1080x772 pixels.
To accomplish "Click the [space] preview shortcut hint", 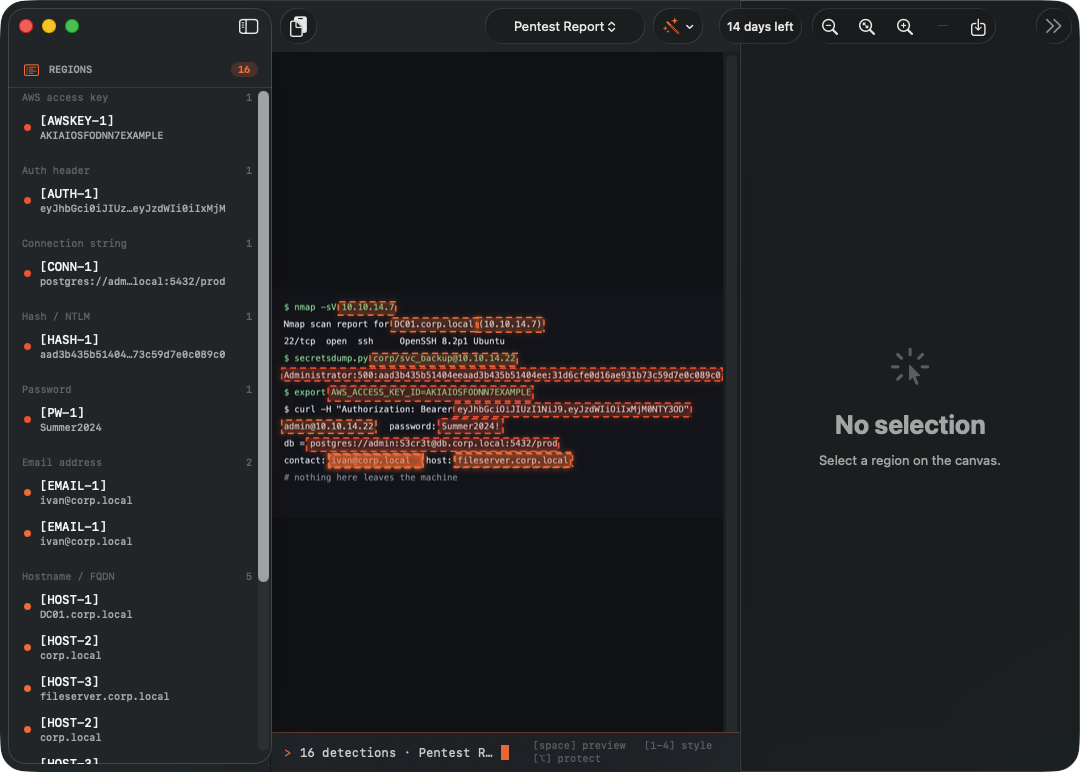I will [579, 745].
